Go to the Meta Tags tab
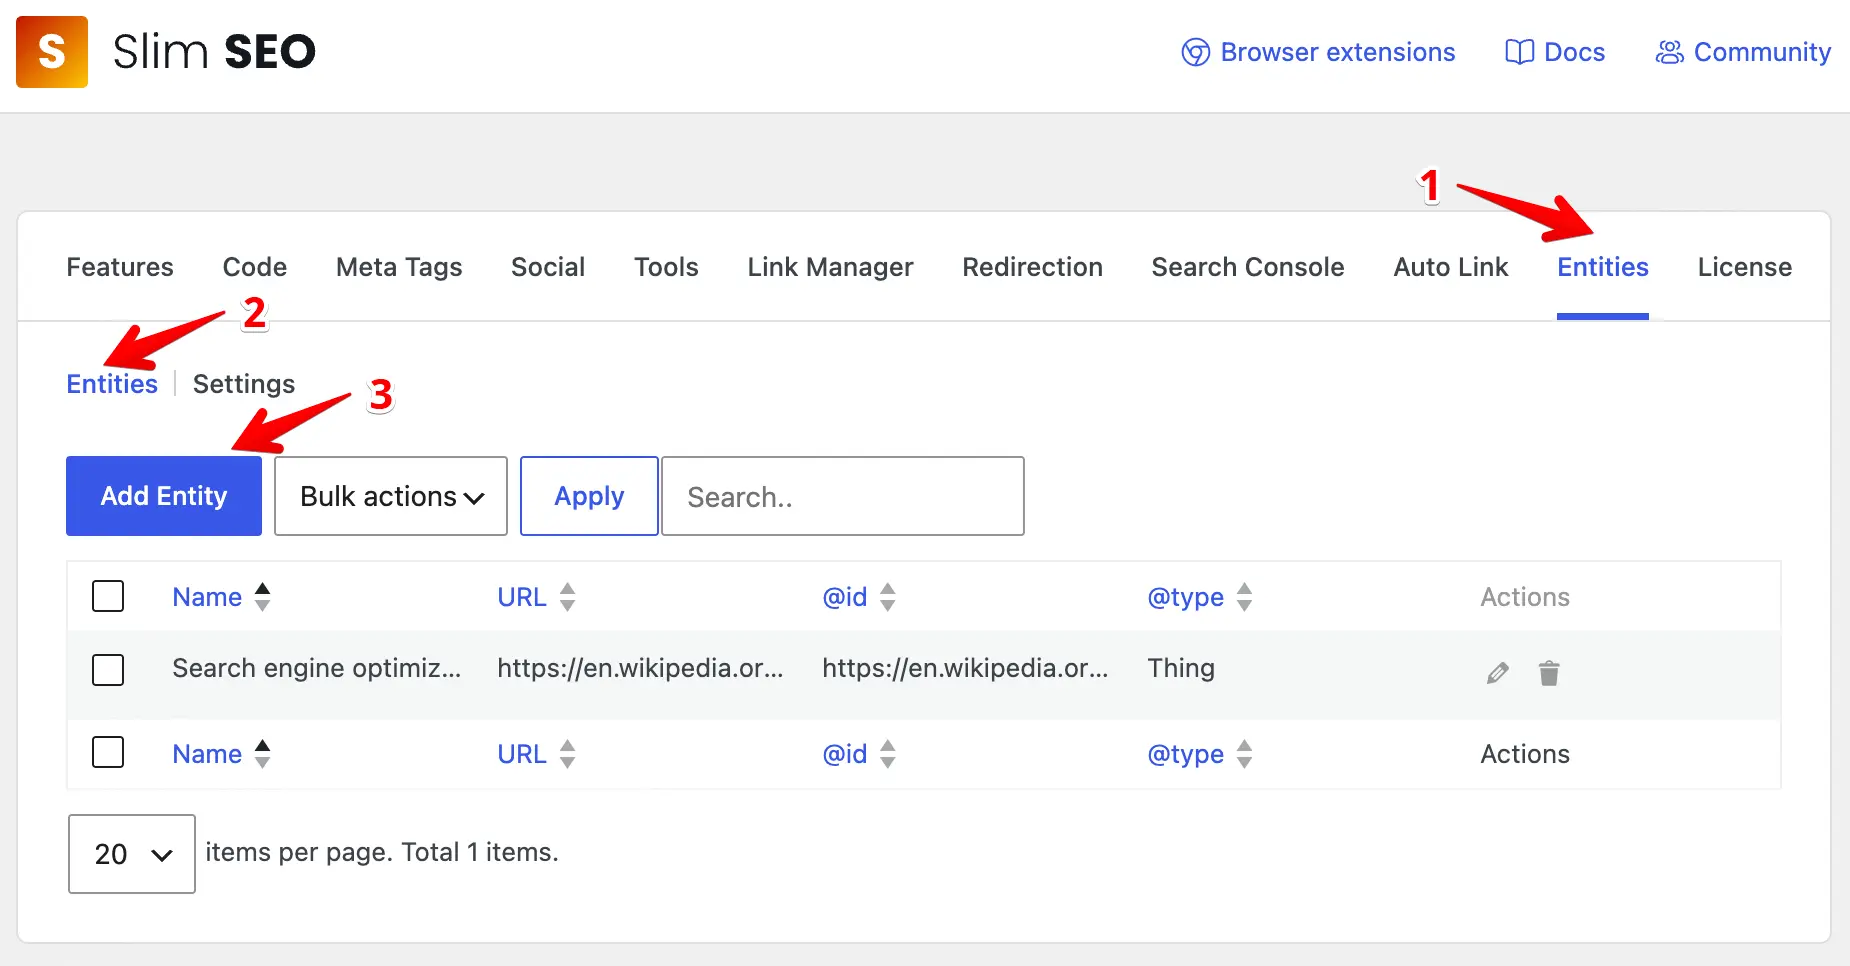The width and height of the screenshot is (1850, 966). coord(399,267)
